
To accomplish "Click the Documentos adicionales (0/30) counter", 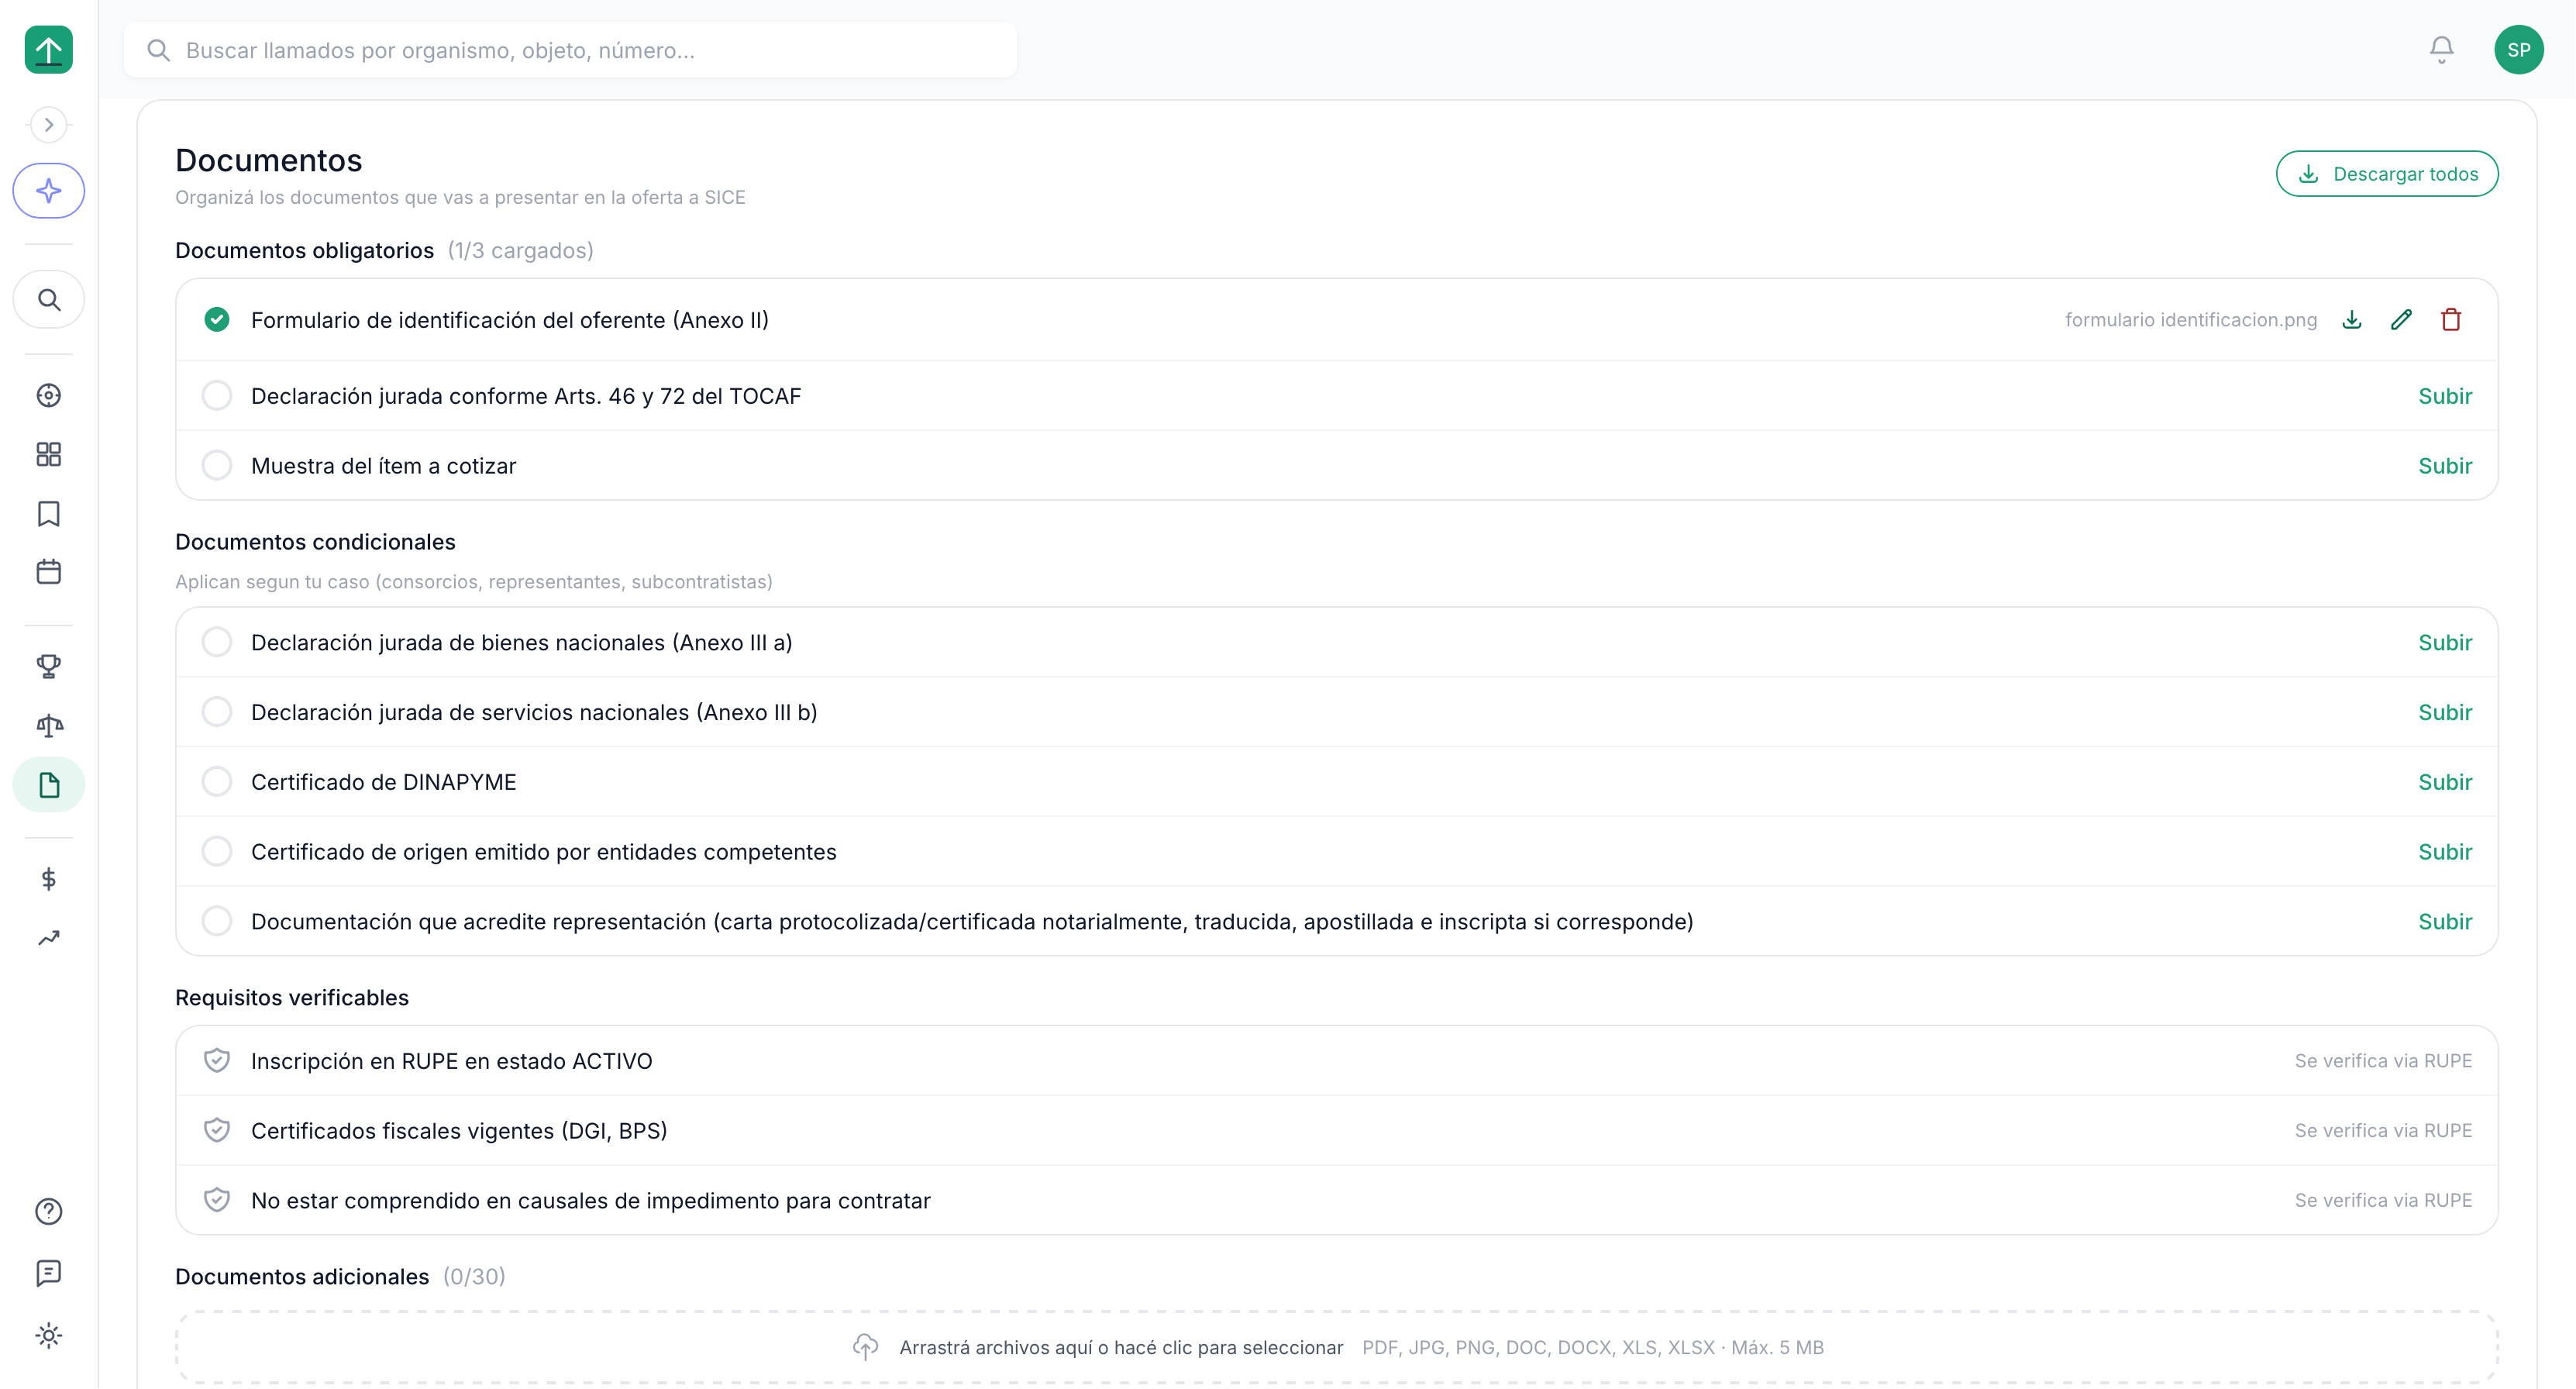I will coord(474,1276).
